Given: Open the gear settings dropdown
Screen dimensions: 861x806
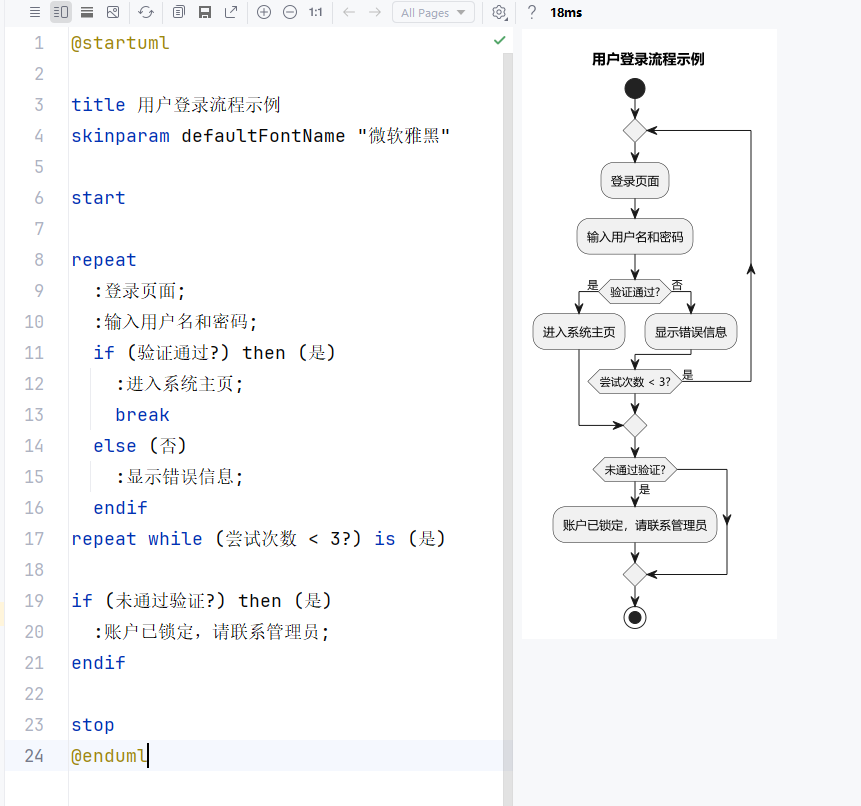Looking at the screenshot, I should (x=499, y=12).
